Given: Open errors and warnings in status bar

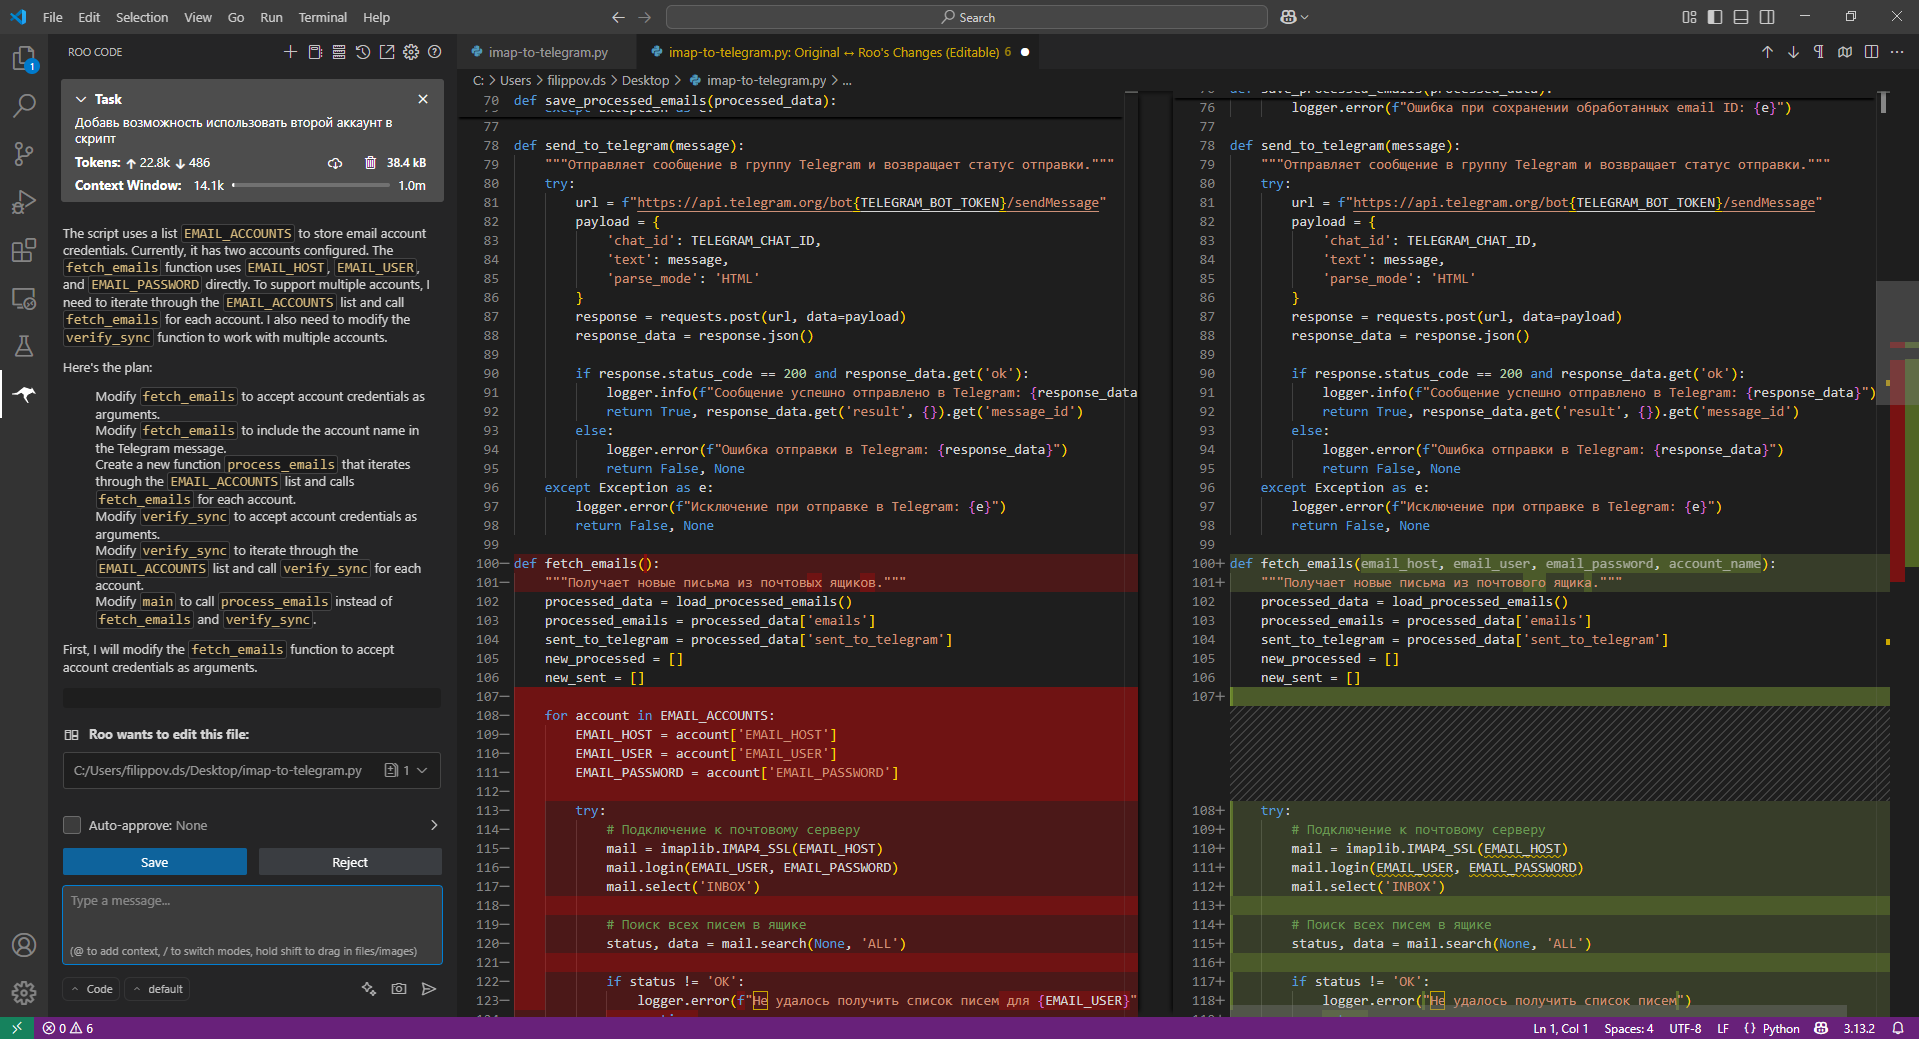Looking at the screenshot, I should pyautogui.click(x=68, y=1028).
